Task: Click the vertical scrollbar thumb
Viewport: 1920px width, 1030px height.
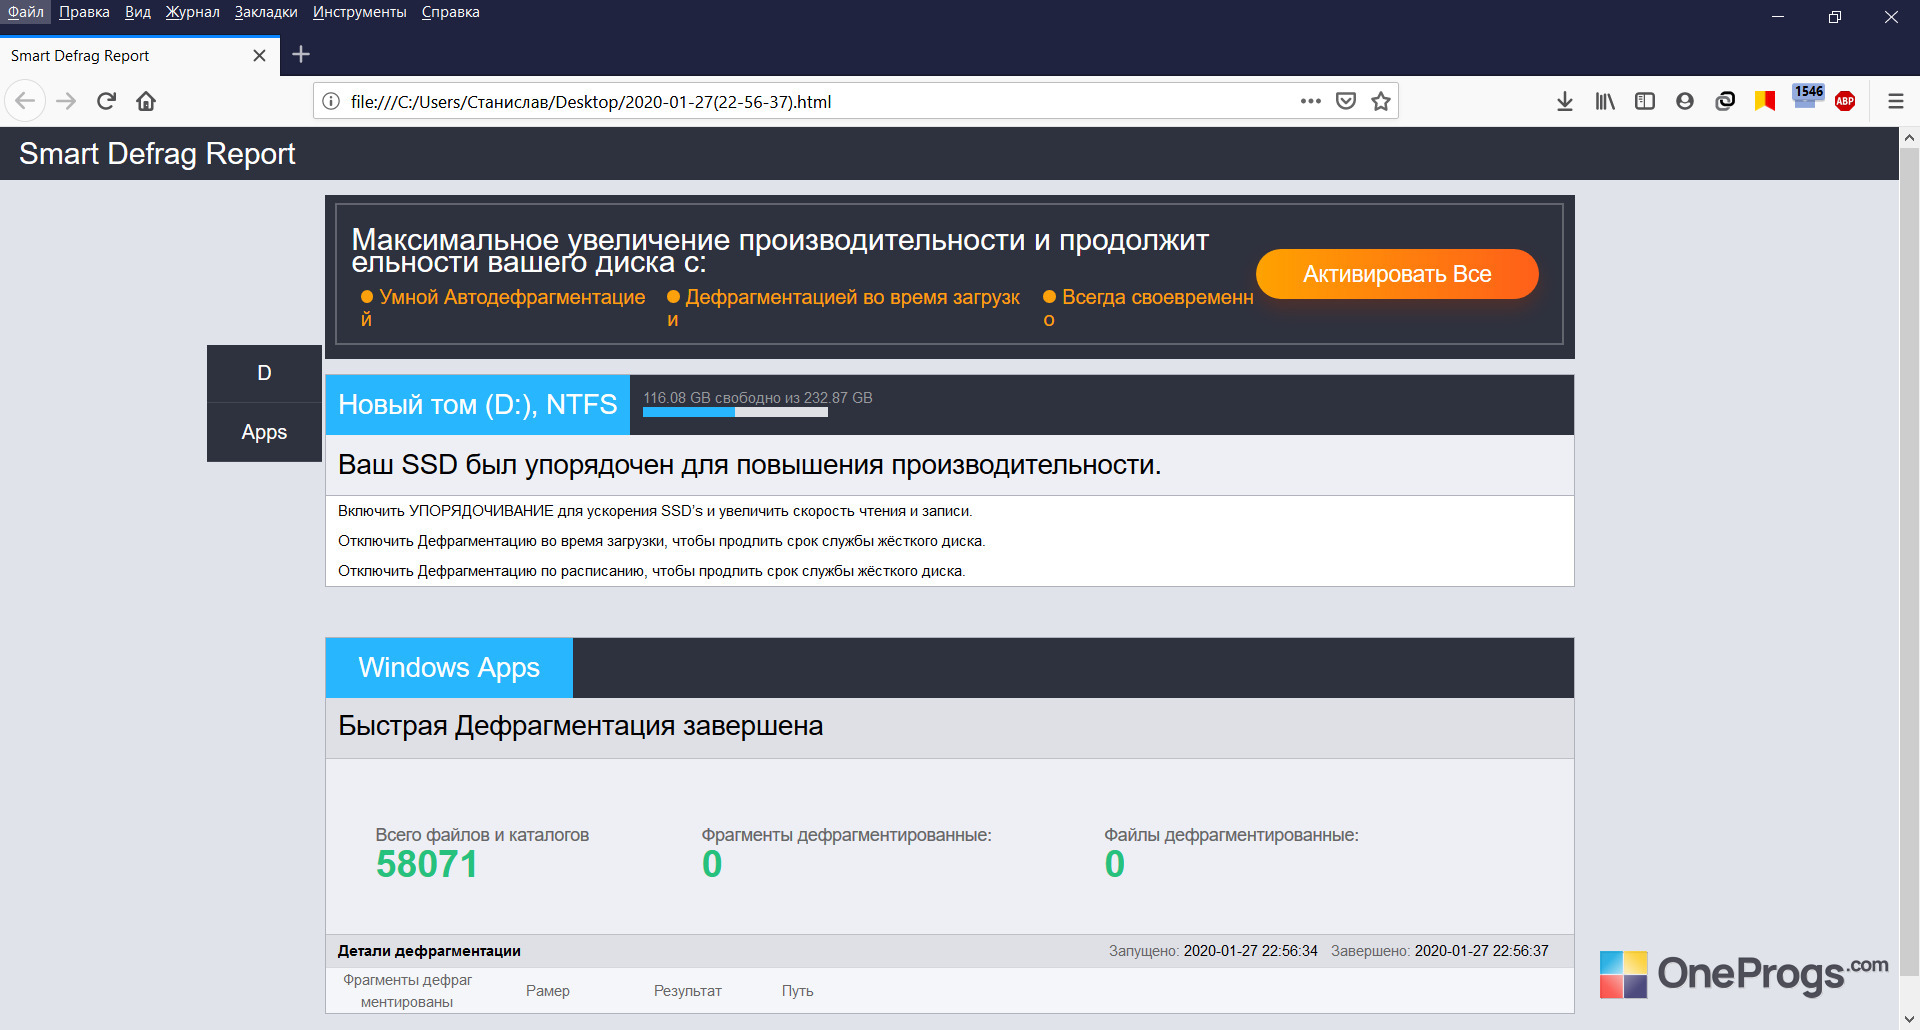Action: [x=1909, y=560]
